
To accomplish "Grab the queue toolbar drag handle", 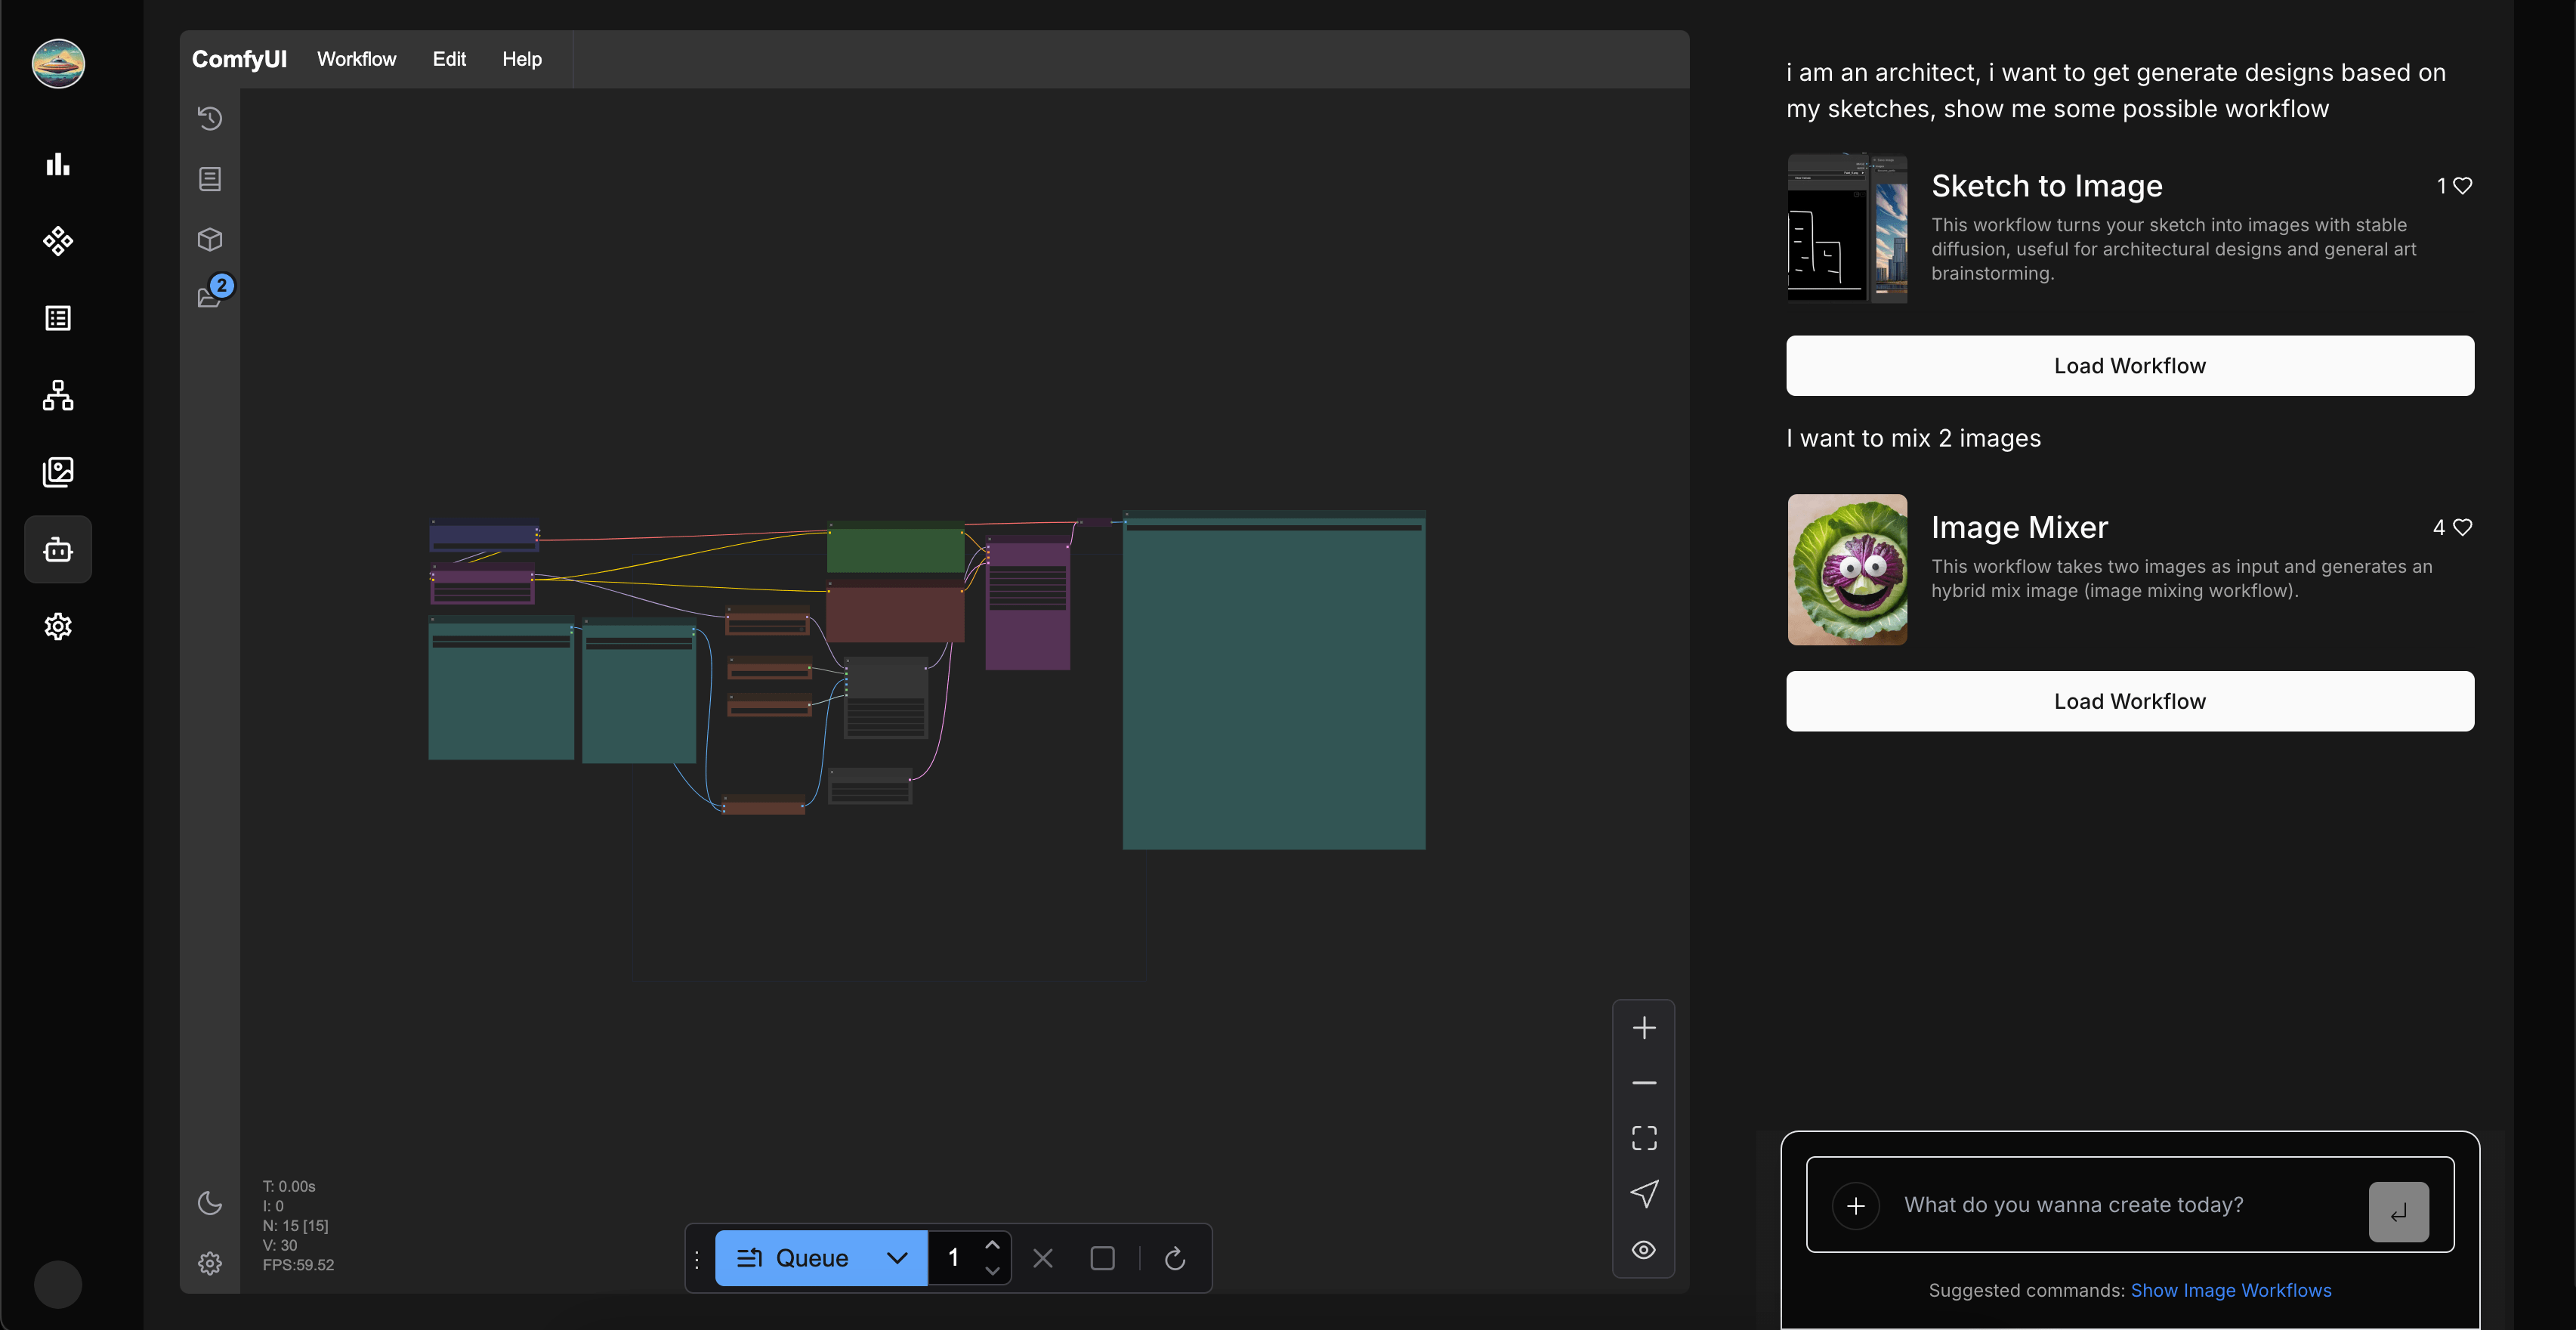I will tap(697, 1258).
